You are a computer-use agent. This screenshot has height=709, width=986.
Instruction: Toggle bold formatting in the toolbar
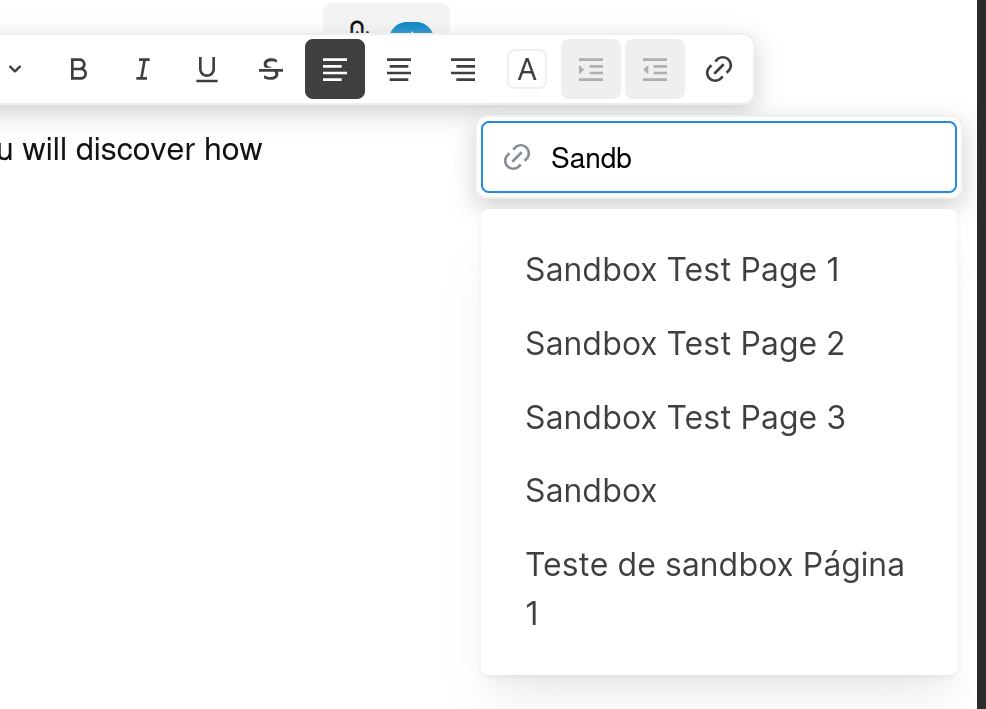79,69
